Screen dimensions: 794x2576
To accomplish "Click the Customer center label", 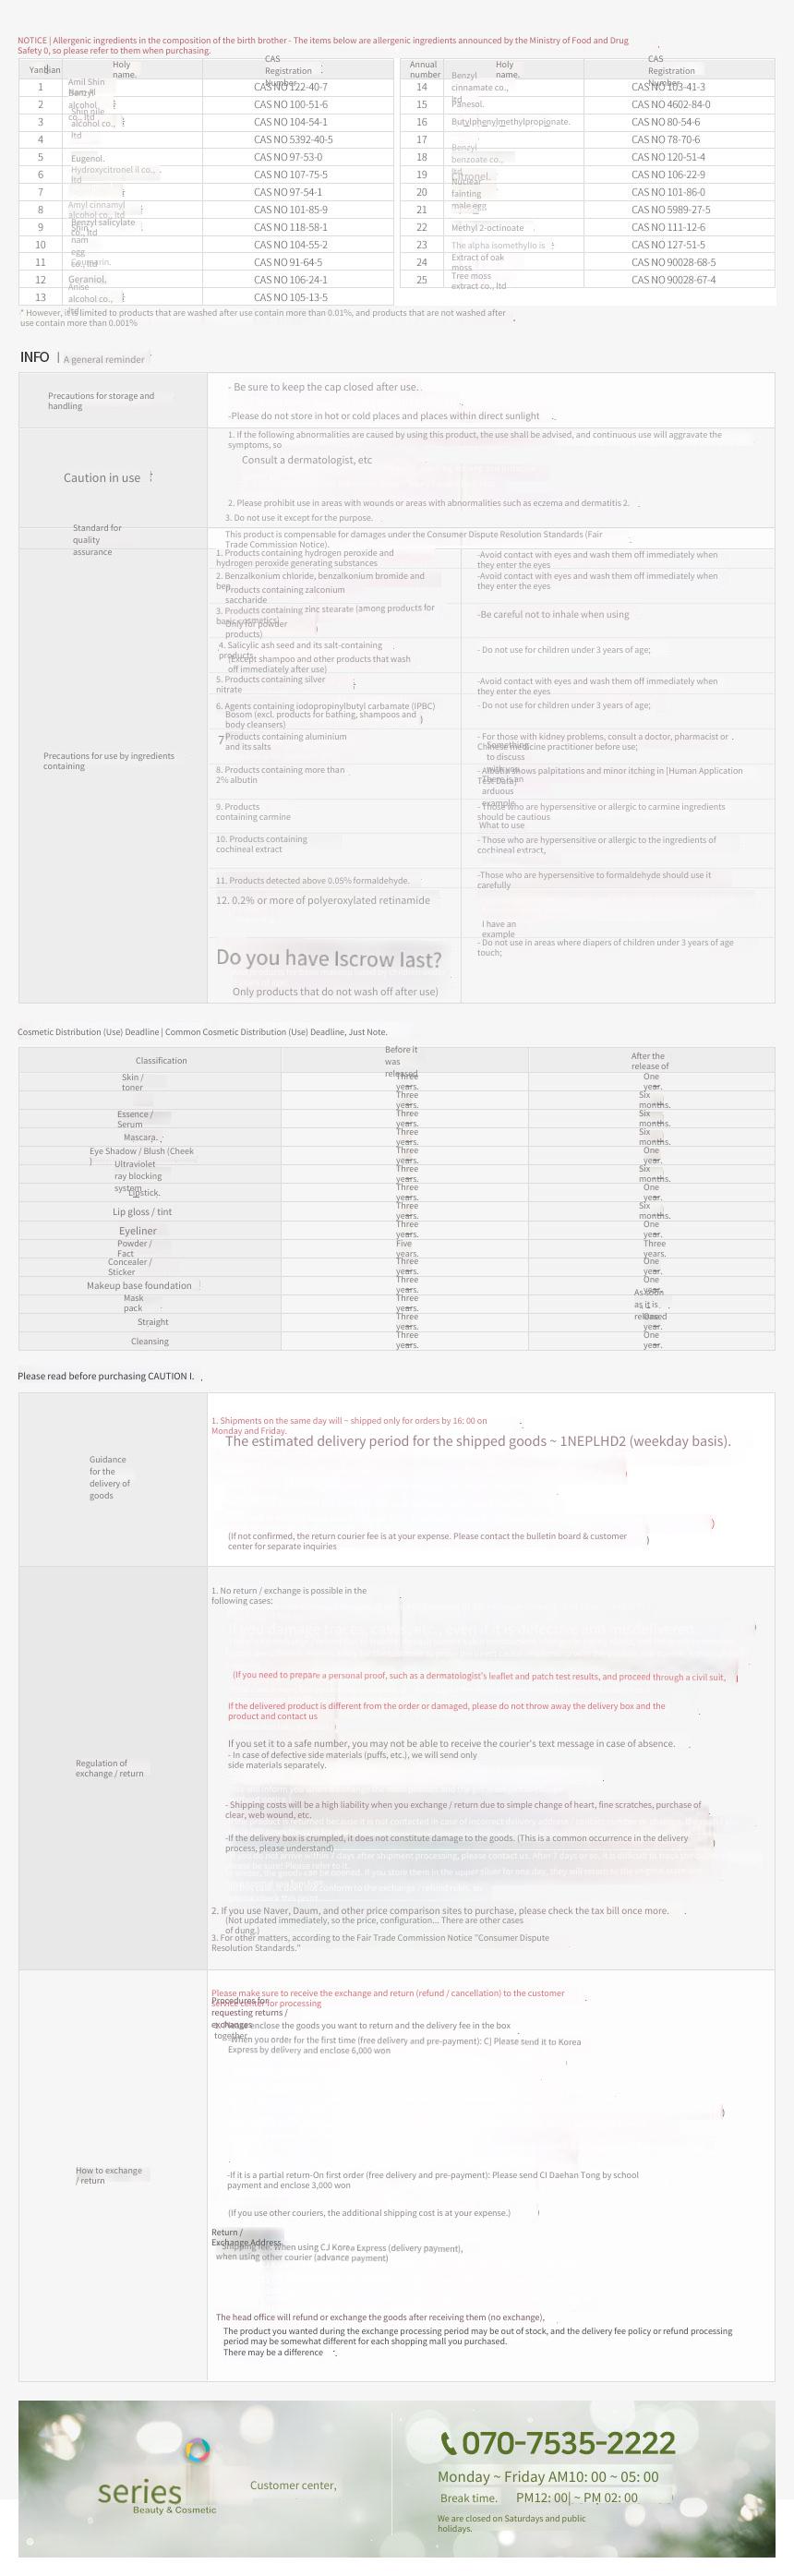I will pos(293,2485).
